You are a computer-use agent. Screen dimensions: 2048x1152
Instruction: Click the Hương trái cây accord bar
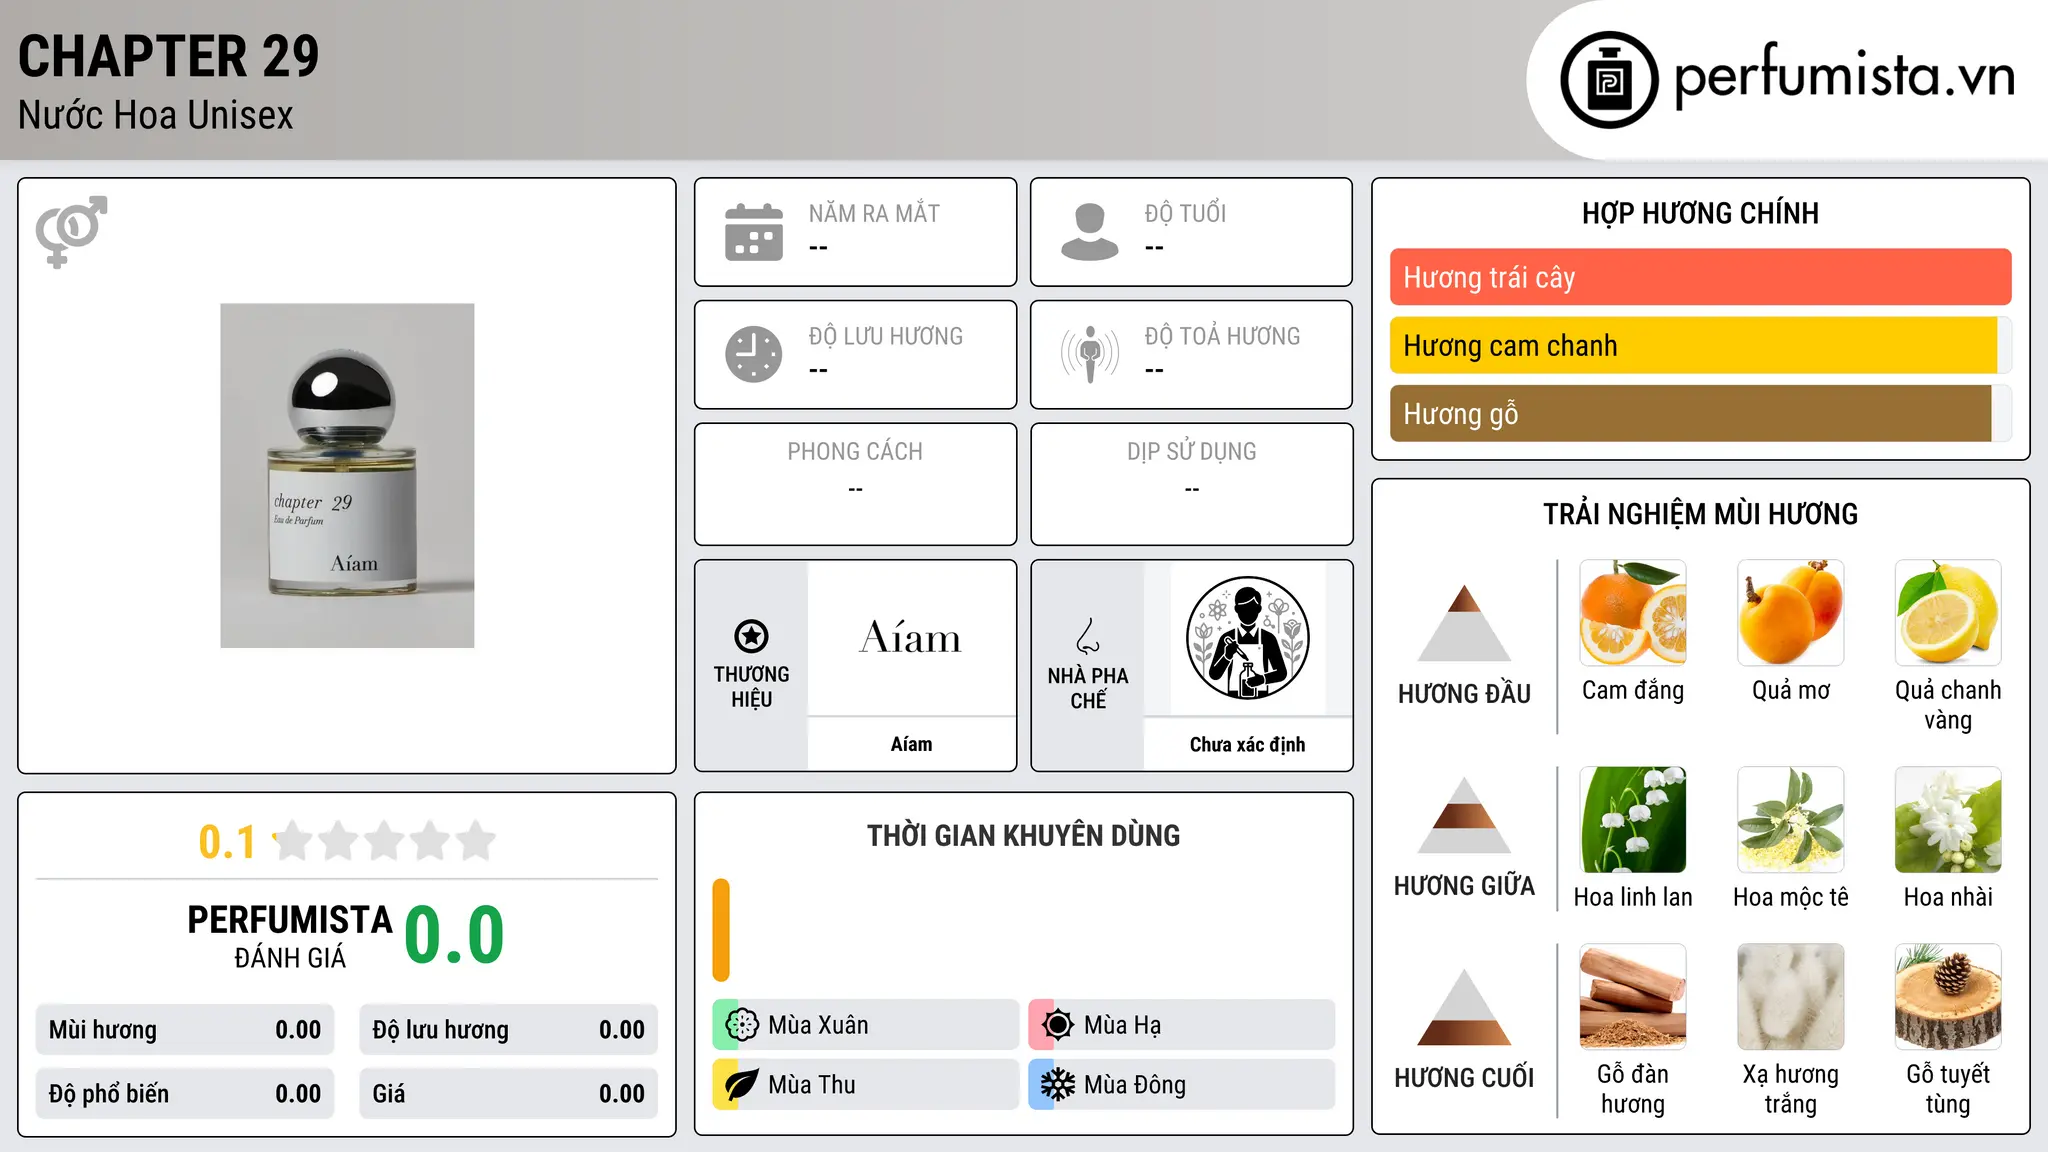pos(1700,277)
